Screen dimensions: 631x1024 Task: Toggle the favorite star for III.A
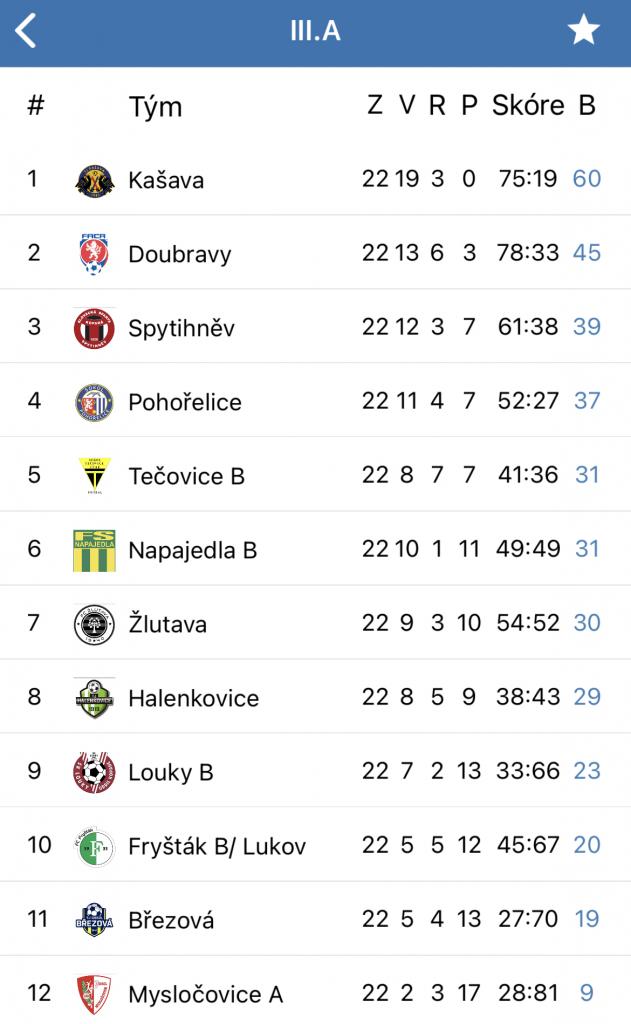(x=584, y=31)
